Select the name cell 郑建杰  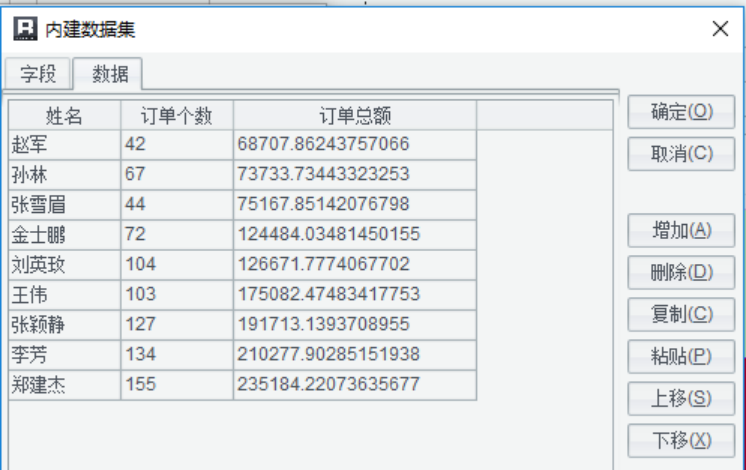(64, 384)
